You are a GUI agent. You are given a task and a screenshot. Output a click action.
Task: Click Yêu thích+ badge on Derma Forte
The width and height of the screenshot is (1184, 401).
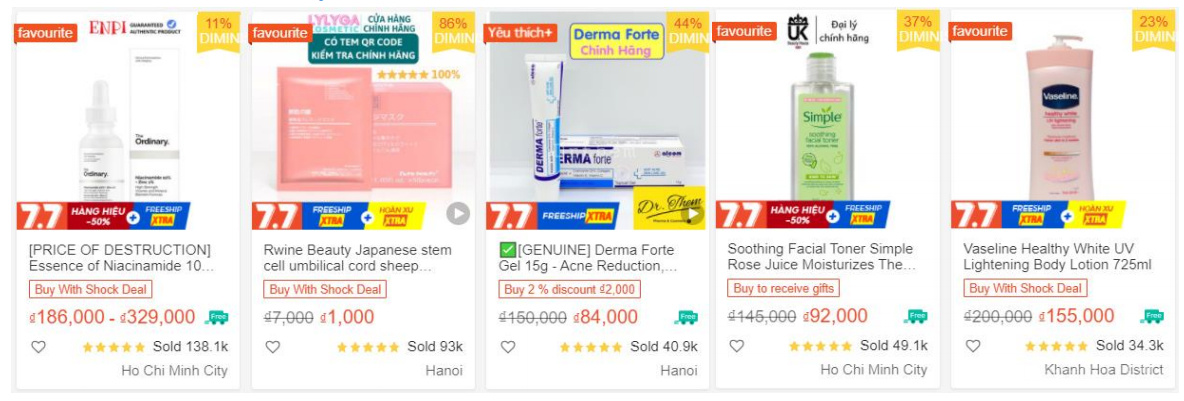[x=520, y=32]
